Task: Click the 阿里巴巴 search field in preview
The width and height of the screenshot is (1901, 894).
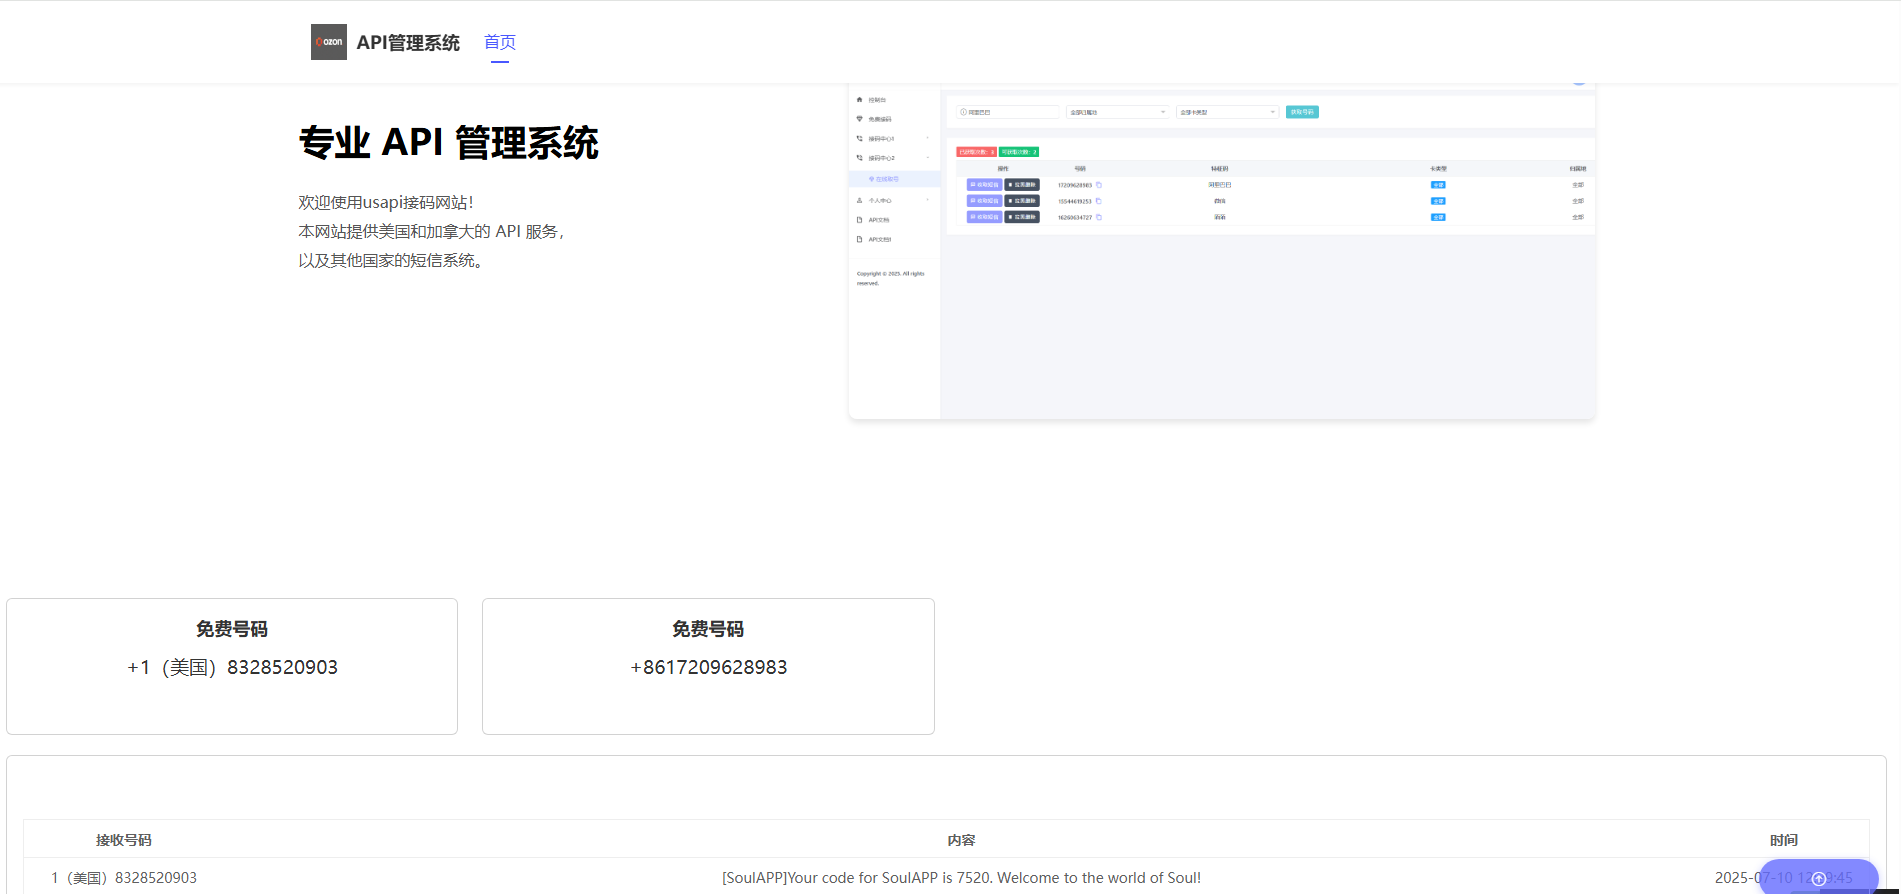Action: [x=1008, y=112]
